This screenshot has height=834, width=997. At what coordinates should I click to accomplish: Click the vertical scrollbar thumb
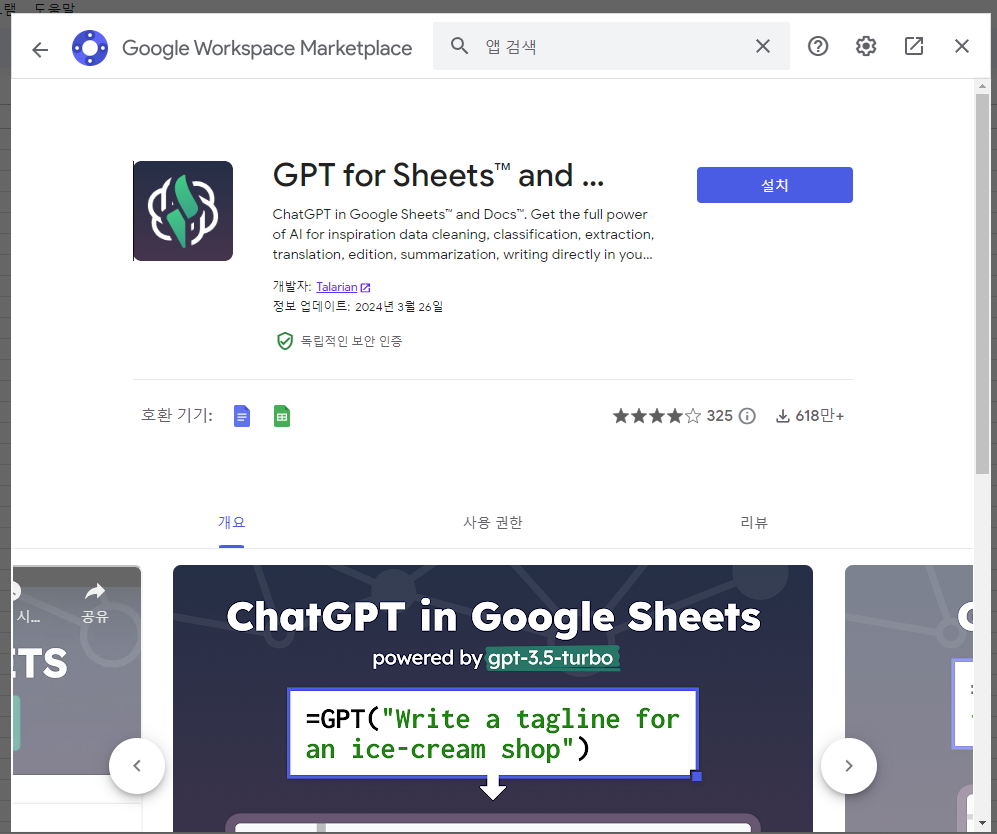tap(982, 283)
